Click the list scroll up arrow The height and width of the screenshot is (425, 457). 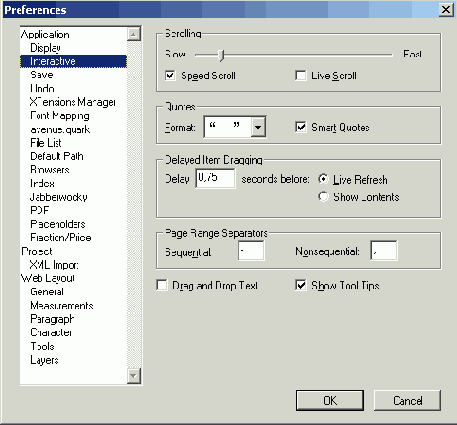click(134, 34)
